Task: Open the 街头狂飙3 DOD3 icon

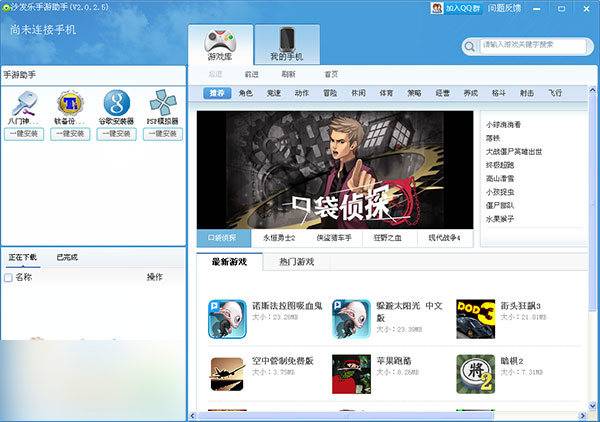Action: pyautogui.click(x=476, y=319)
